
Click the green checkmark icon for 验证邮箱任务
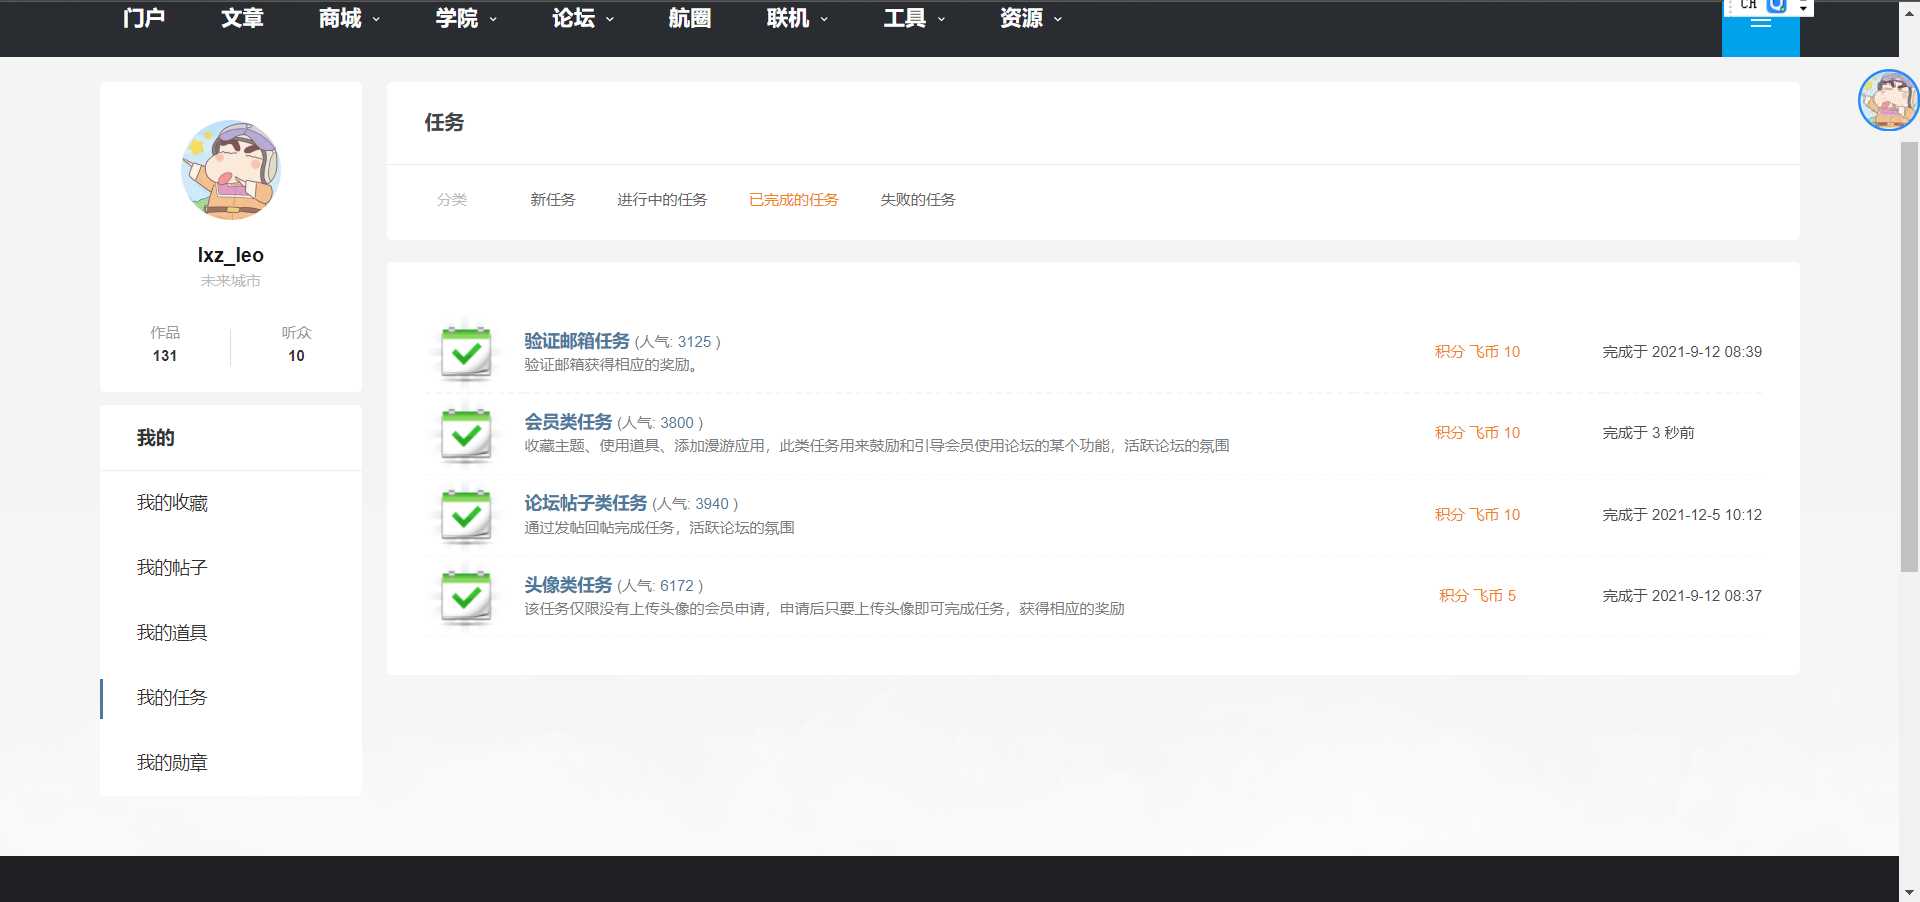click(466, 352)
